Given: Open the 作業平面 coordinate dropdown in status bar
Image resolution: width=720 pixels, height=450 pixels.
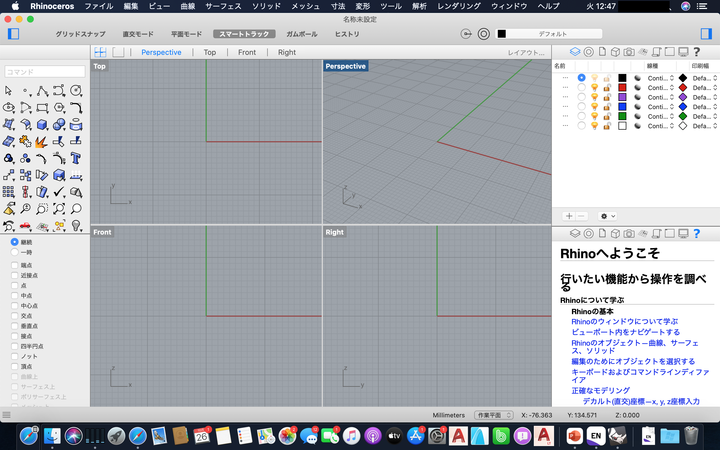Looking at the screenshot, I should tap(494, 415).
